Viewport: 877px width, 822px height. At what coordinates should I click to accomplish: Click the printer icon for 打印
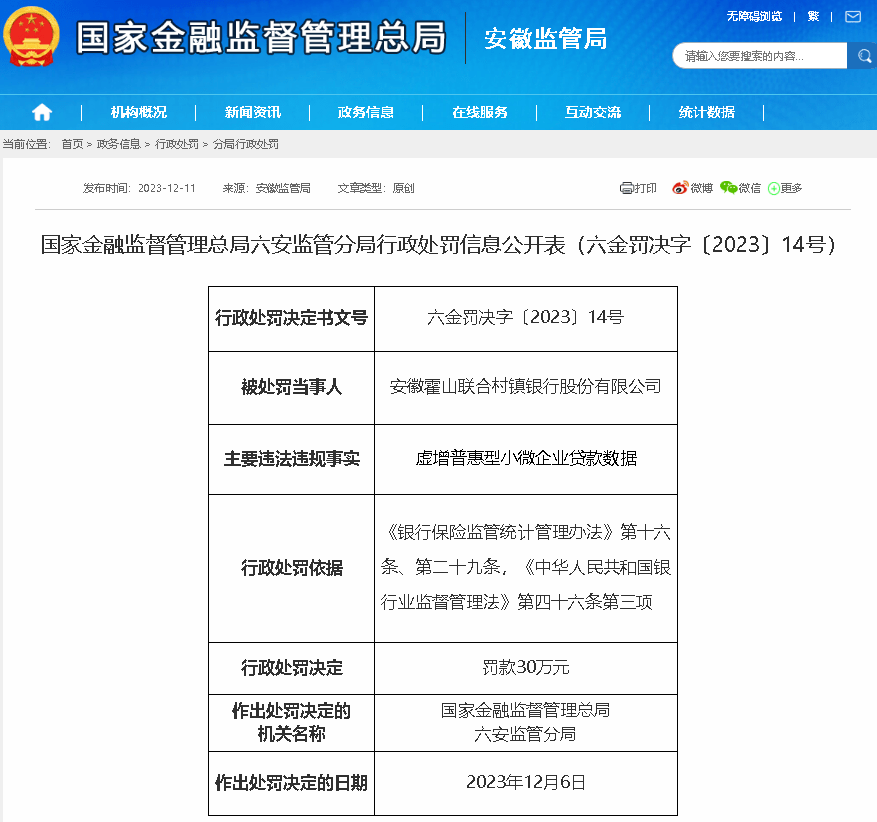[x=626, y=188]
